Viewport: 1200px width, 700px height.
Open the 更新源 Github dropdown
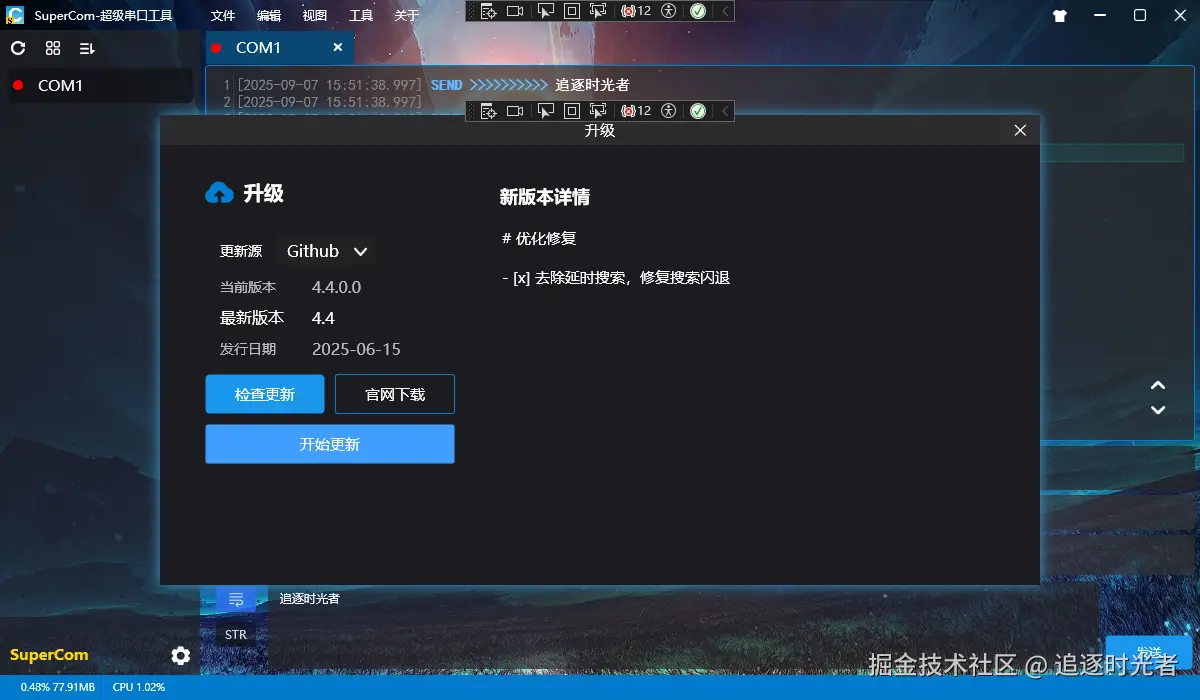pyautogui.click(x=327, y=251)
